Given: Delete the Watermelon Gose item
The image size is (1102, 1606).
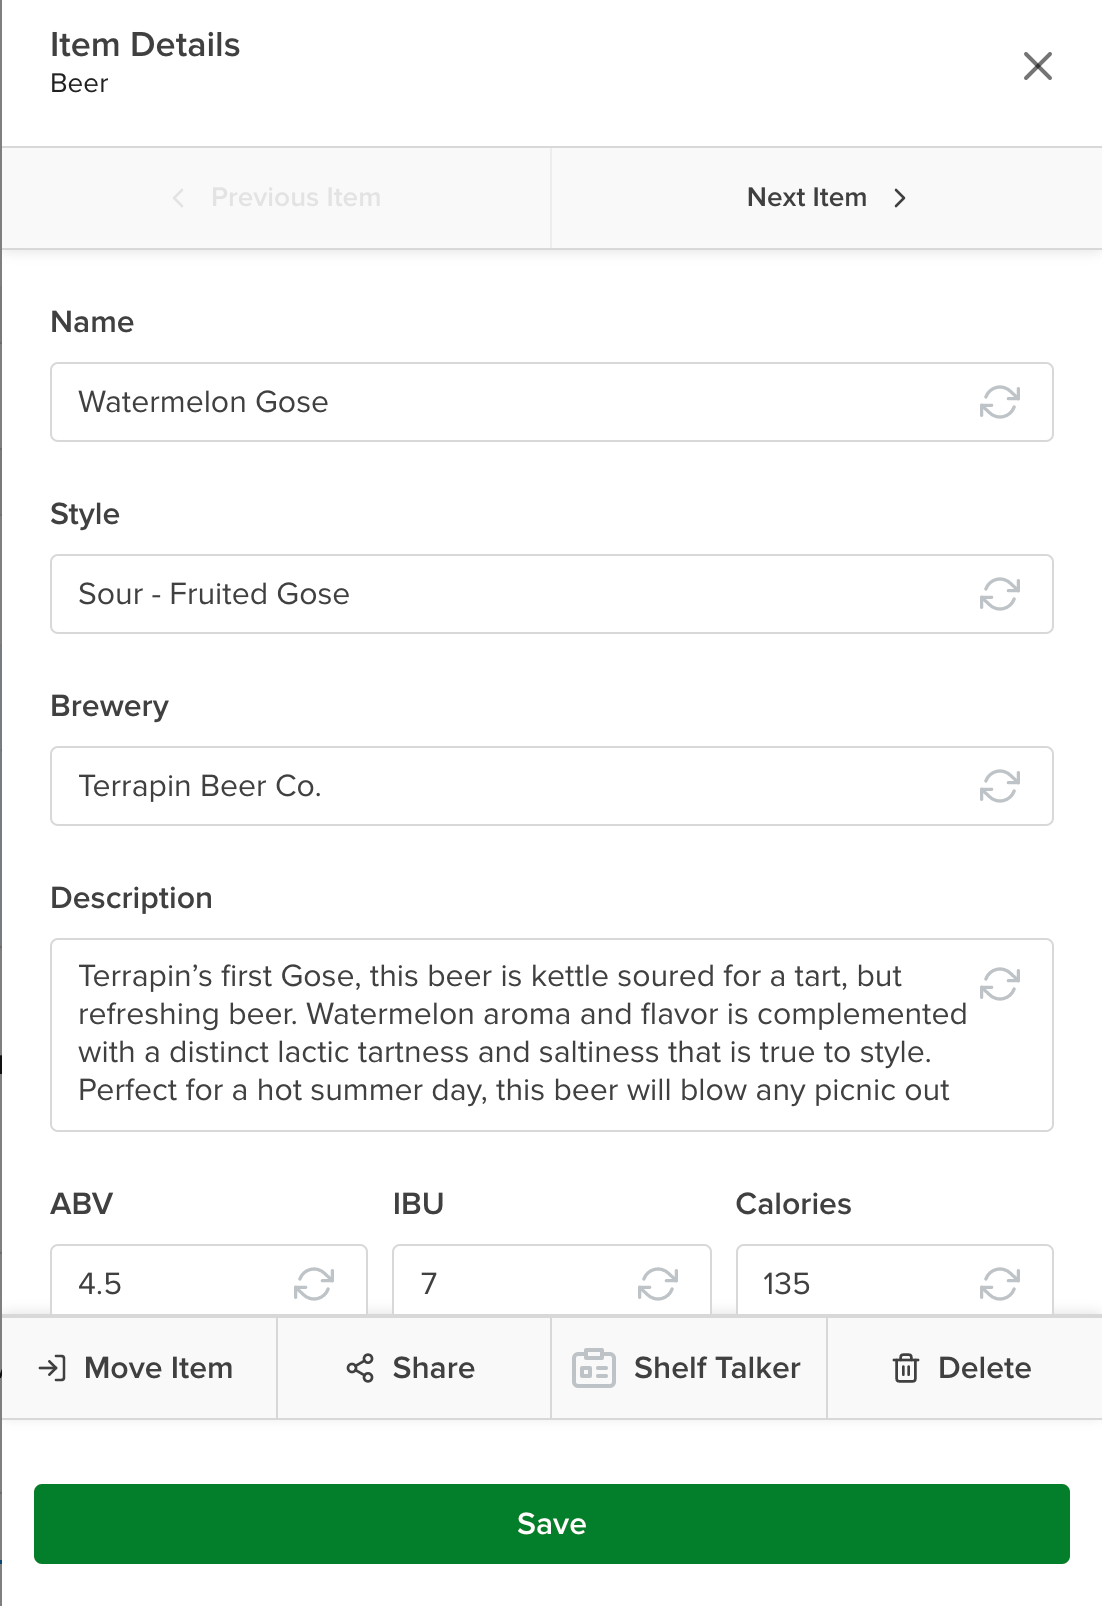Looking at the screenshot, I should tap(965, 1368).
